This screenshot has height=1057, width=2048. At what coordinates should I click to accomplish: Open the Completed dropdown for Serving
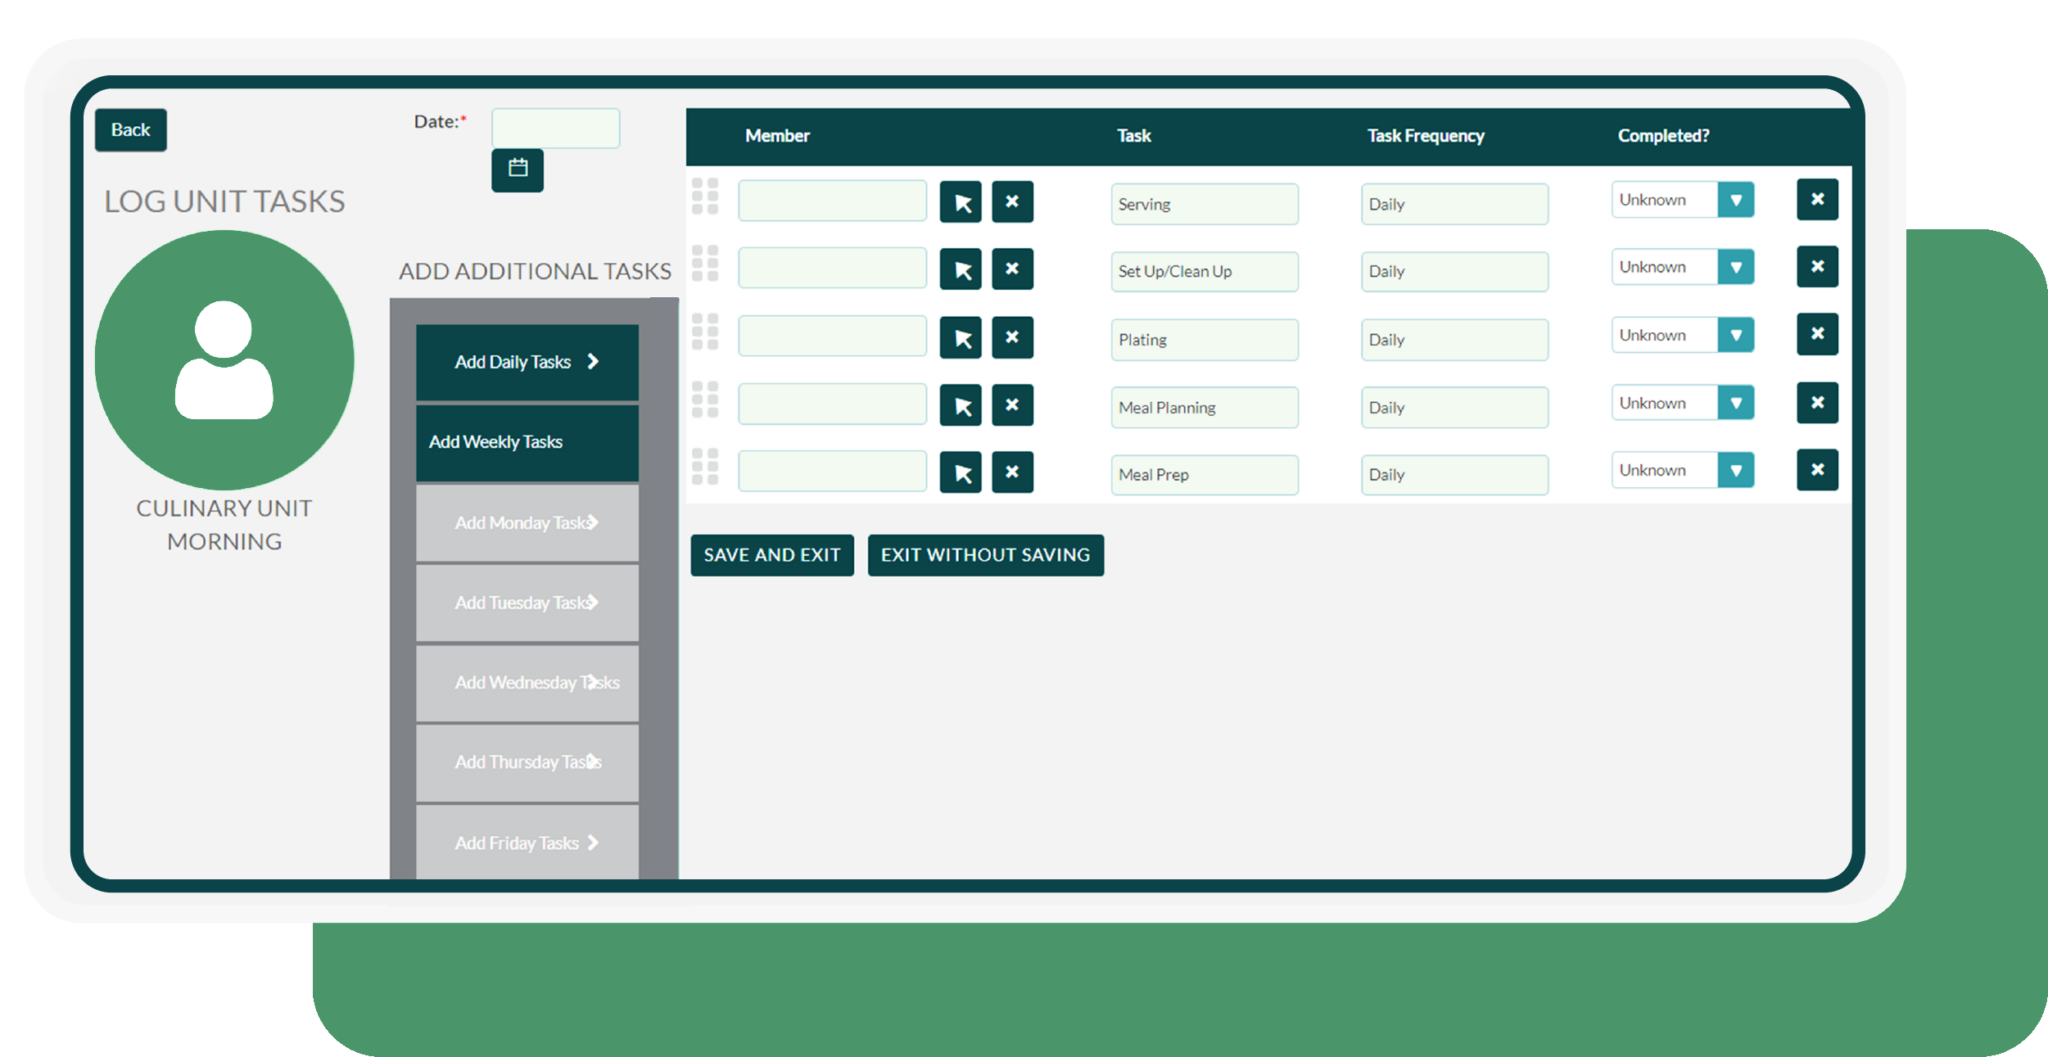(x=1737, y=199)
